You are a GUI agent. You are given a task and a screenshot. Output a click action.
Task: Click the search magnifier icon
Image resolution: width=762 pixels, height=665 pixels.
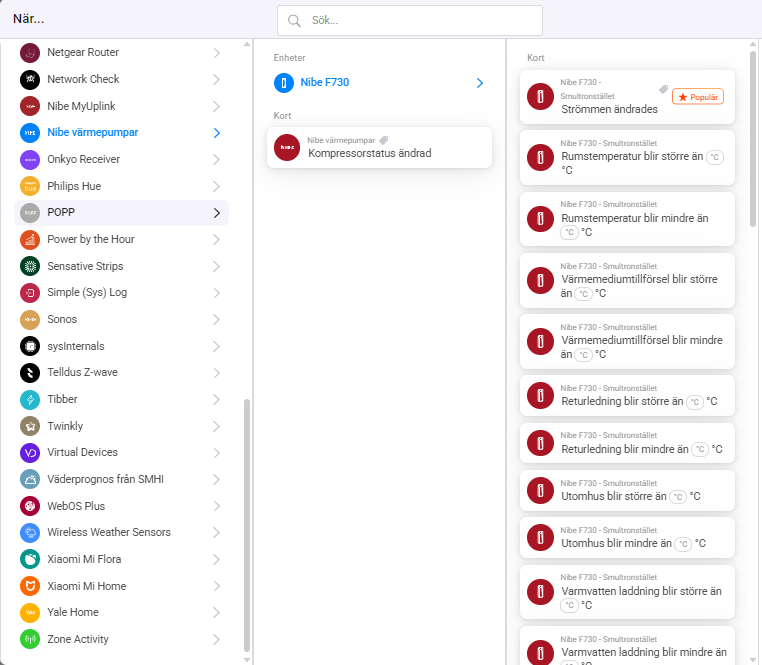click(x=294, y=20)
